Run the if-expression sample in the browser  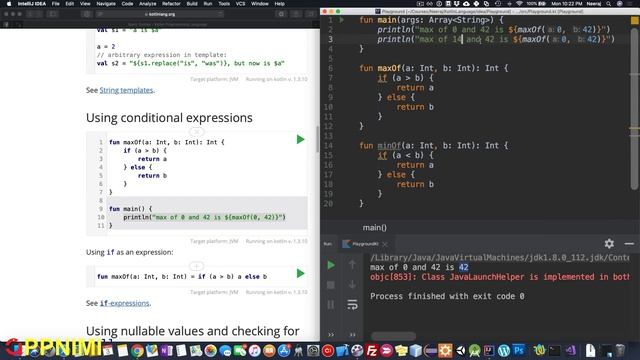point(300,273)
